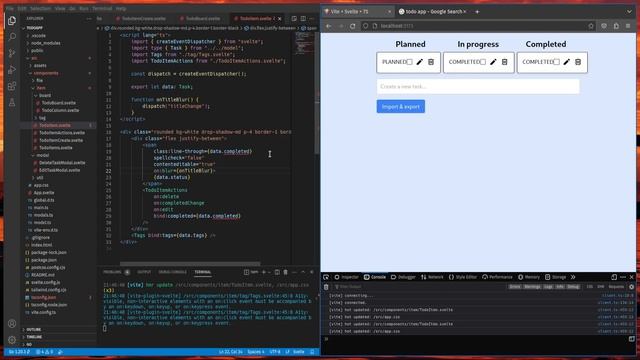This screenshot has height=360, width=640.
Task: Switch to the todo app Google Search browser tab
Action: (x=434, y=11)
